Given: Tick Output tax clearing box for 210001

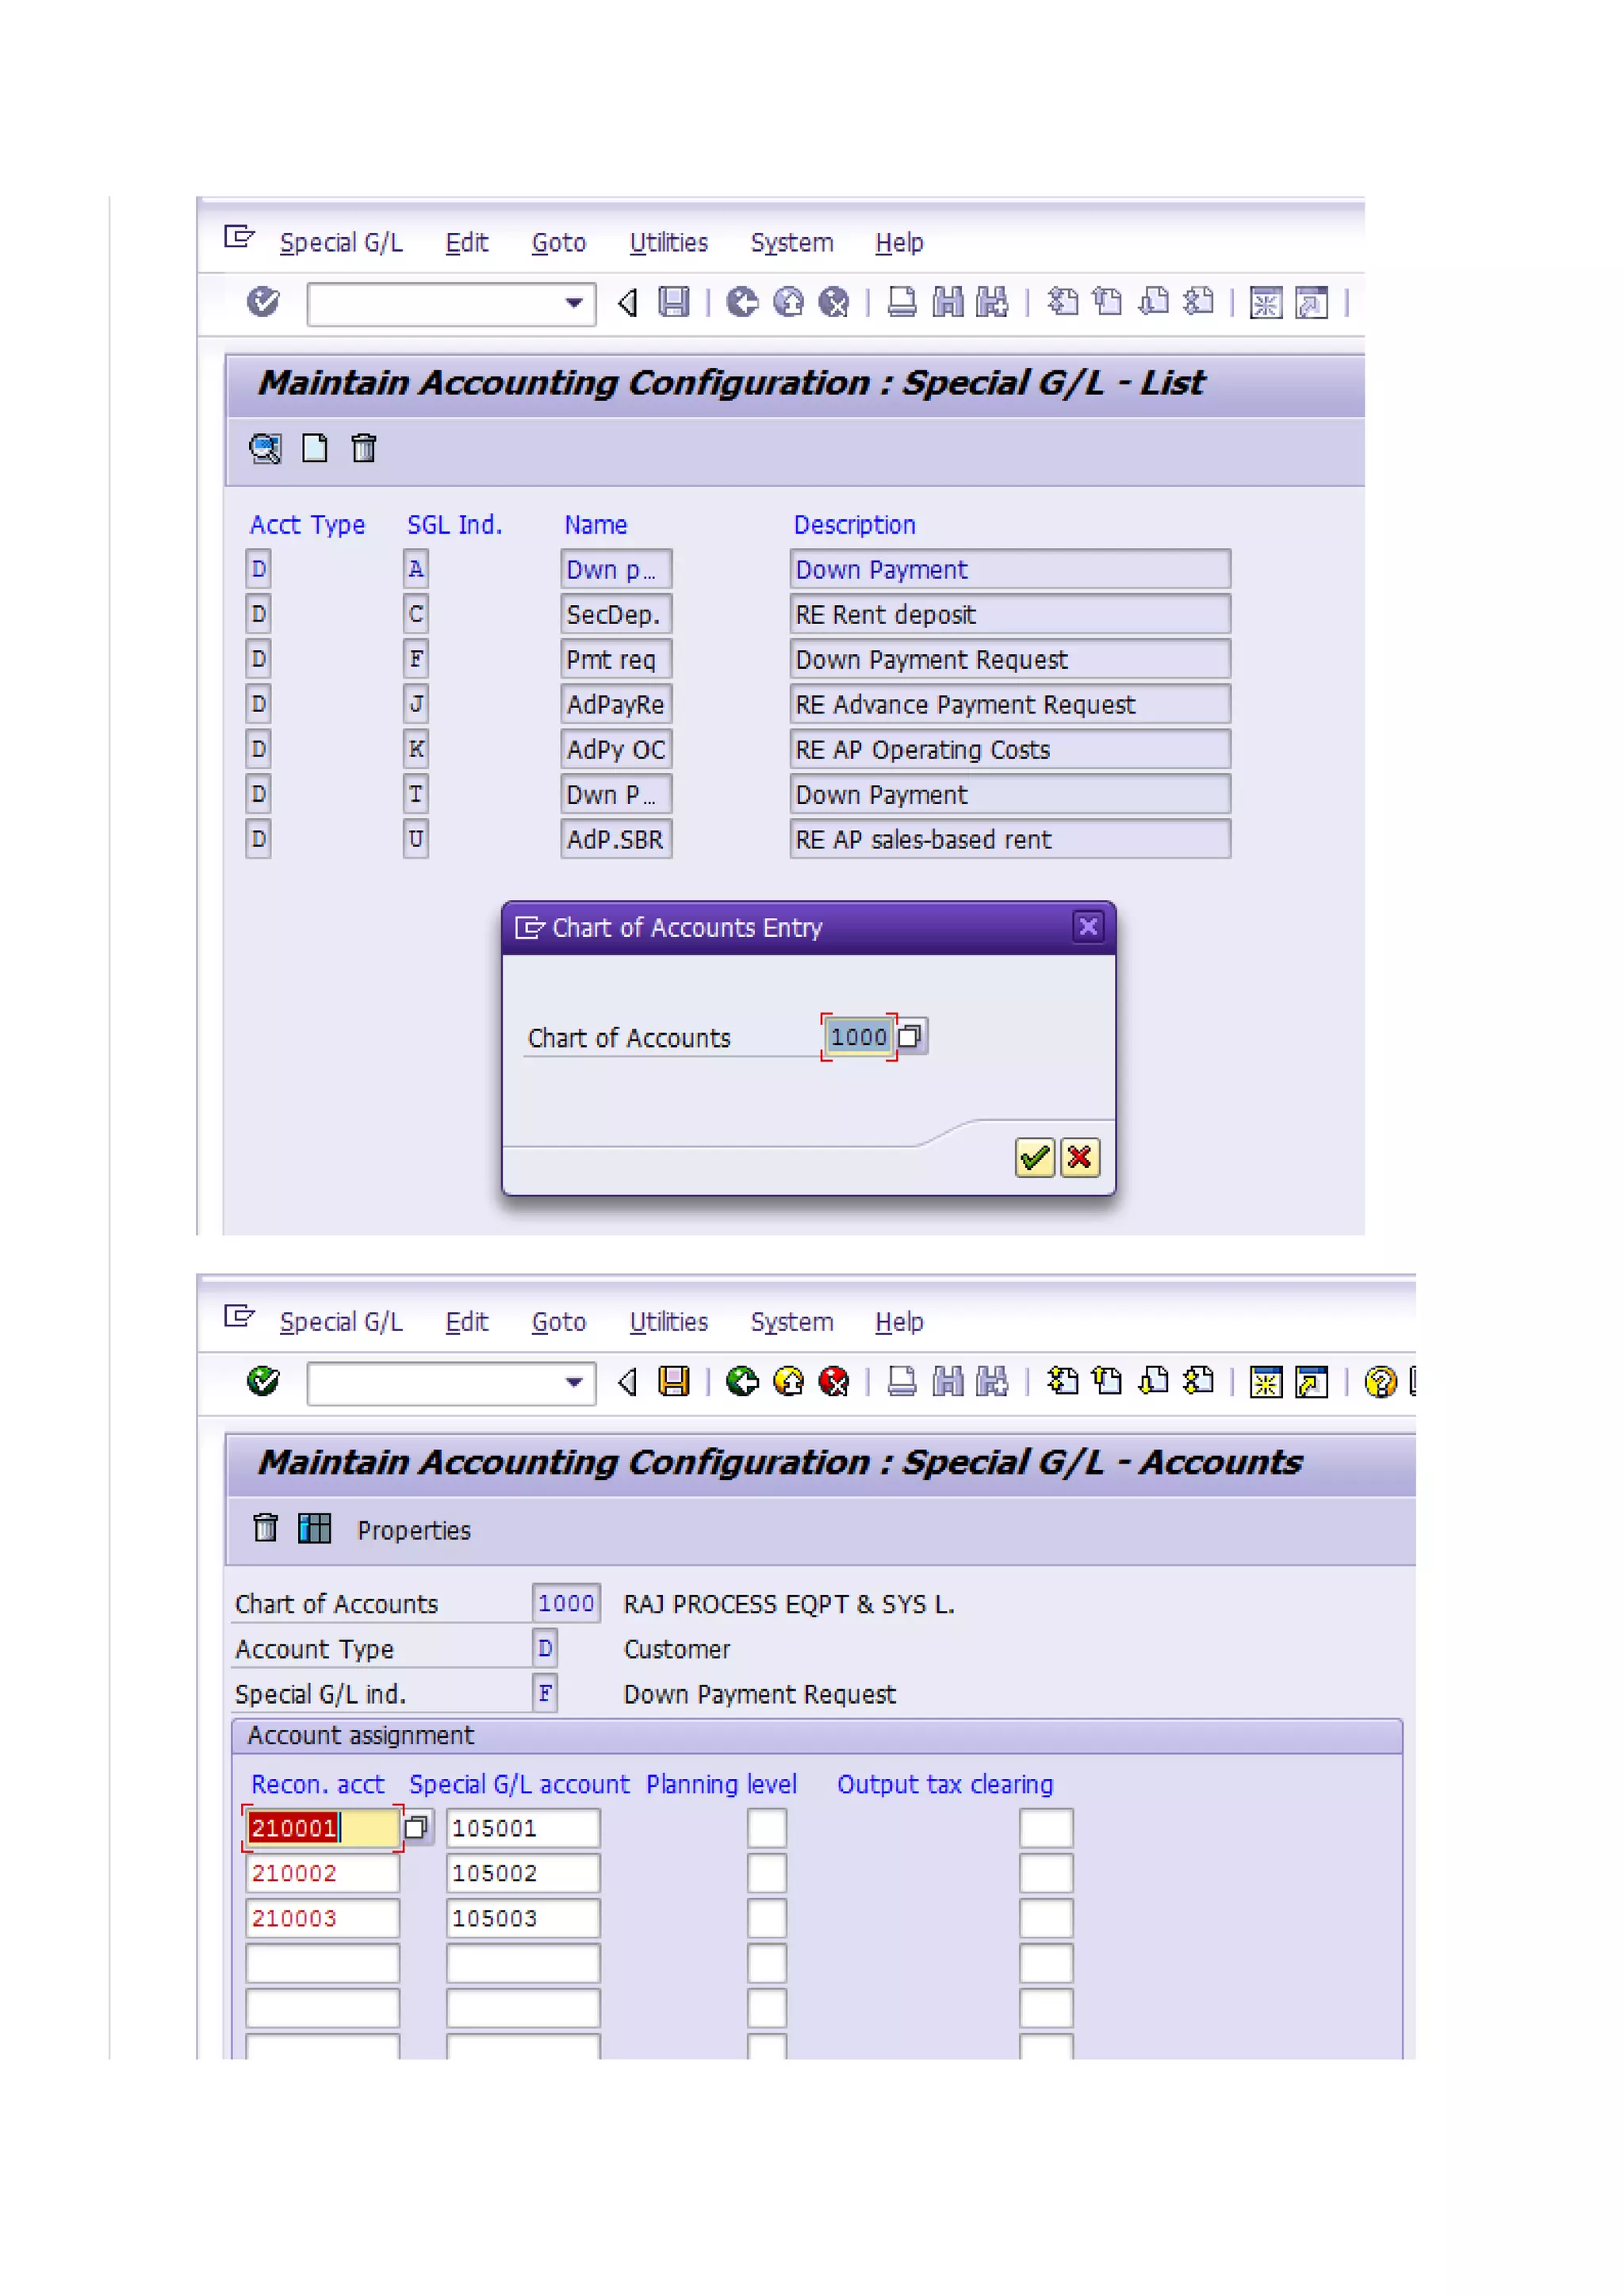Looking at the screenshot, I should pyautogui.click(x=1045, y=1827).
